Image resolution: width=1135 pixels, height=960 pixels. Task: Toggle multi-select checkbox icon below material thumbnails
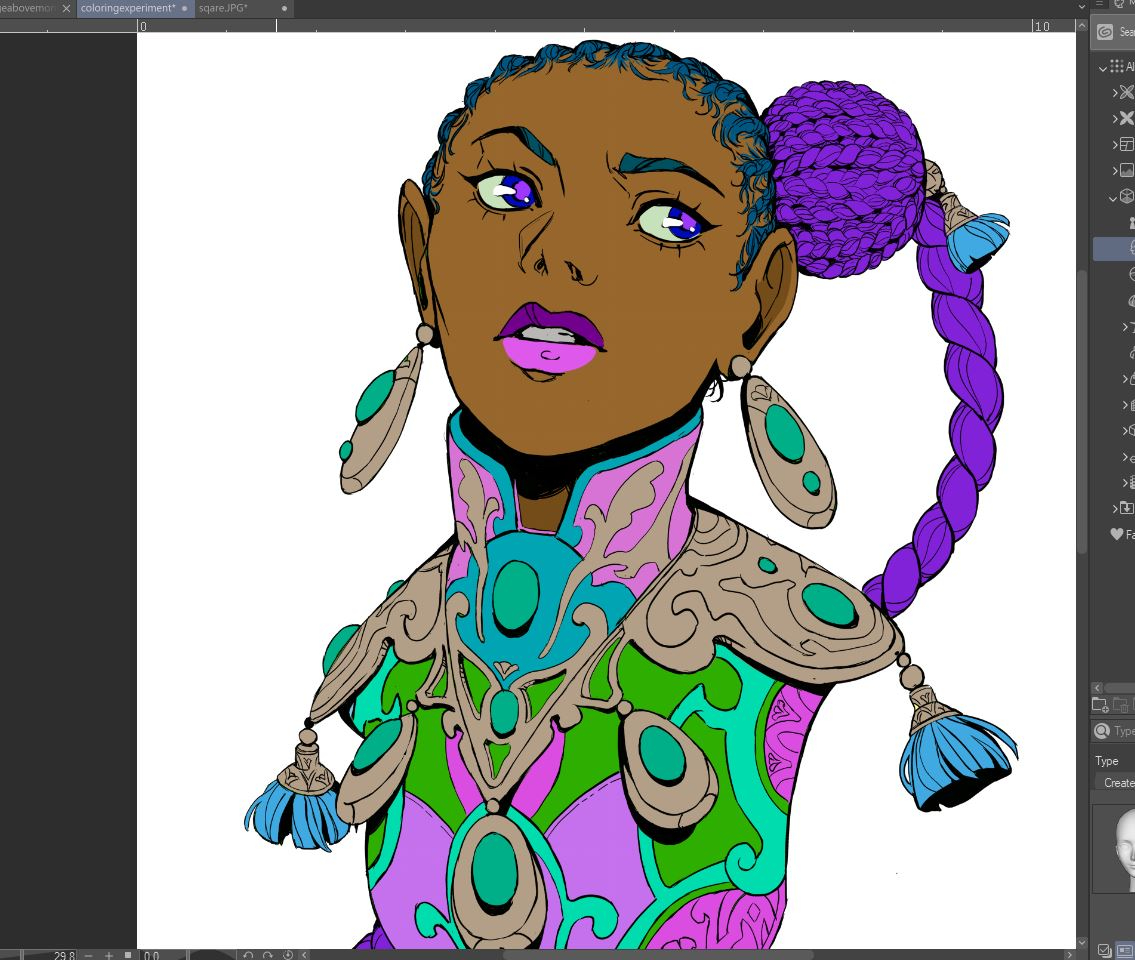pos(1104,950)
